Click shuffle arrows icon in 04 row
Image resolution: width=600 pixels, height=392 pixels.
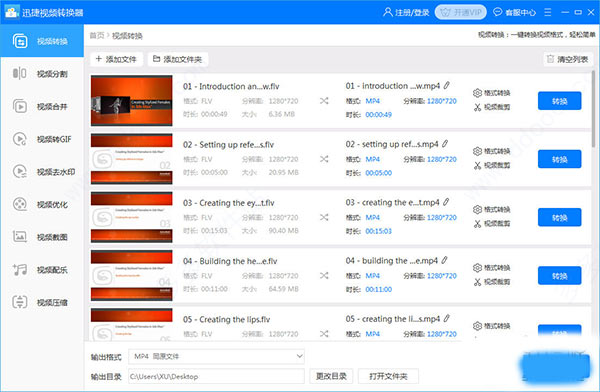point(324,275)
